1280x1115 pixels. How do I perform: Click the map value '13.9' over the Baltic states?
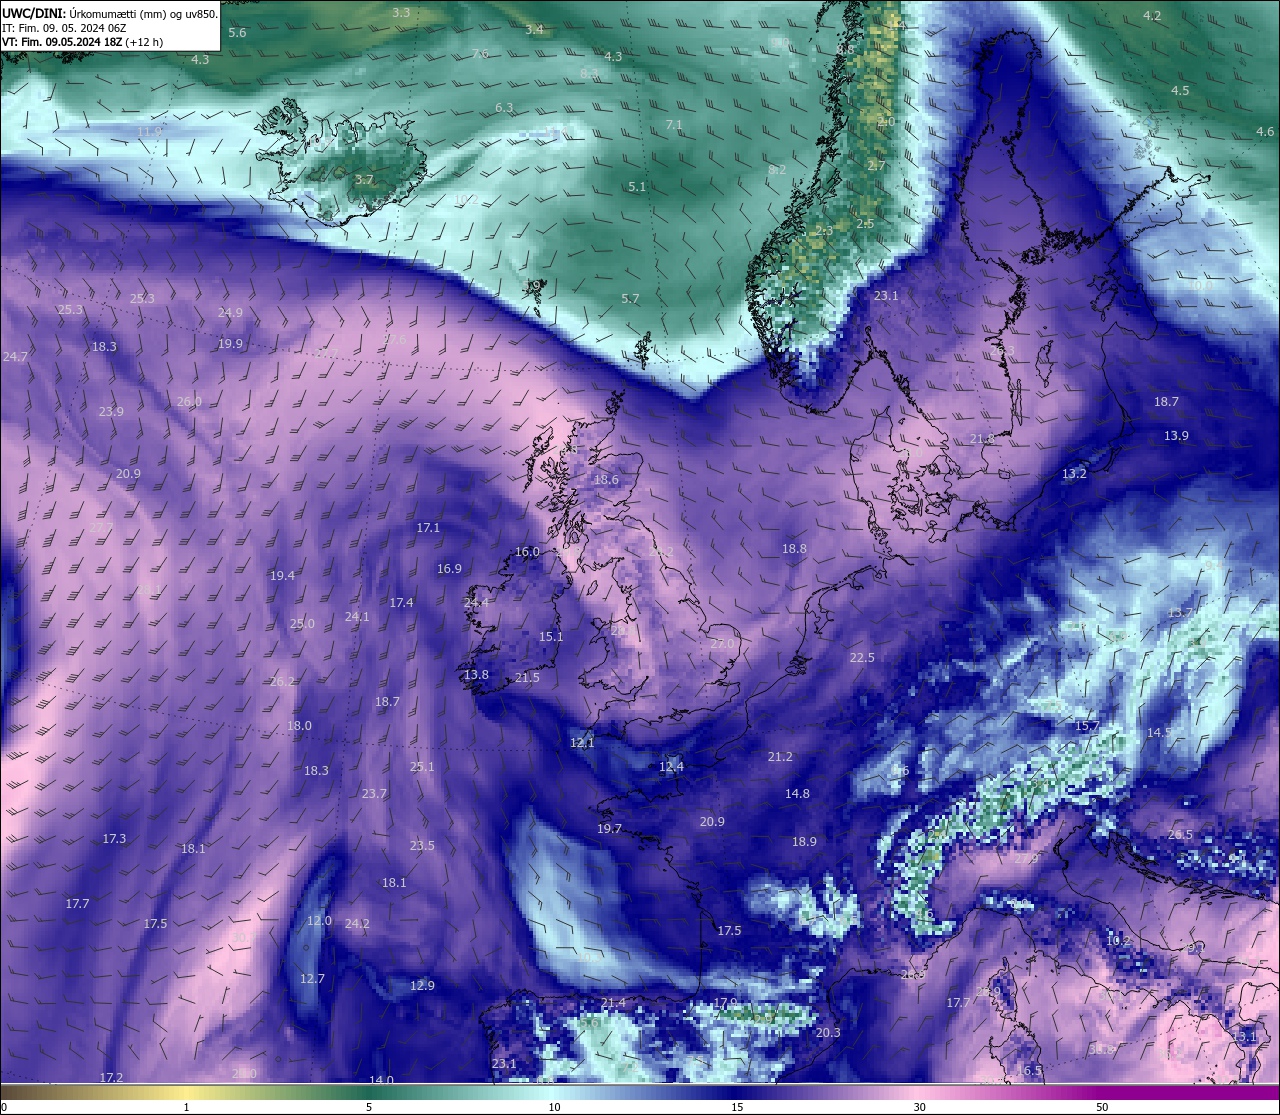coord(1176,436)
